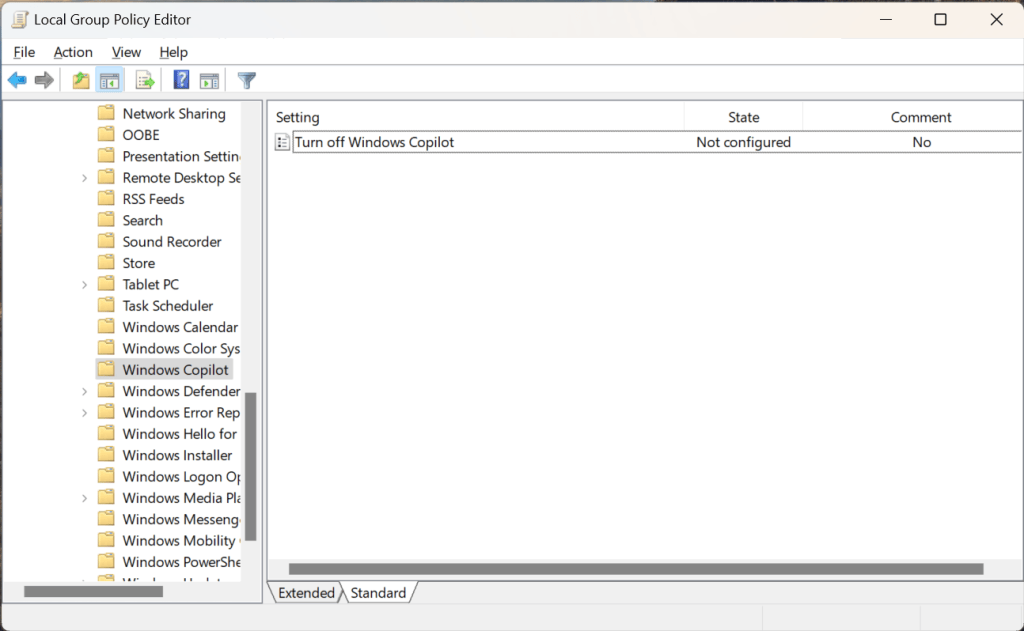This screenshot has height=631, width=1024.
Task: Click the Filter icon on the toolbar
Action: (246, 79)
